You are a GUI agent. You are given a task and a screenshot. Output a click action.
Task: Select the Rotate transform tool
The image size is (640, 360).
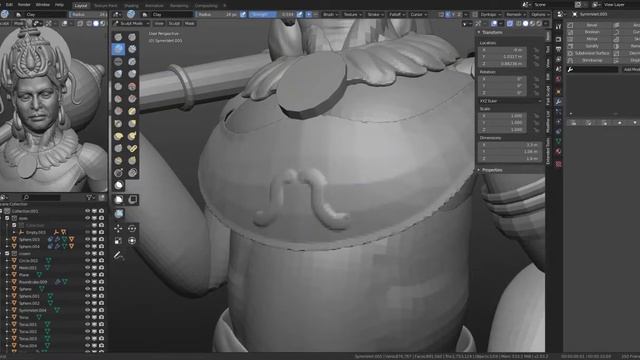132,229
